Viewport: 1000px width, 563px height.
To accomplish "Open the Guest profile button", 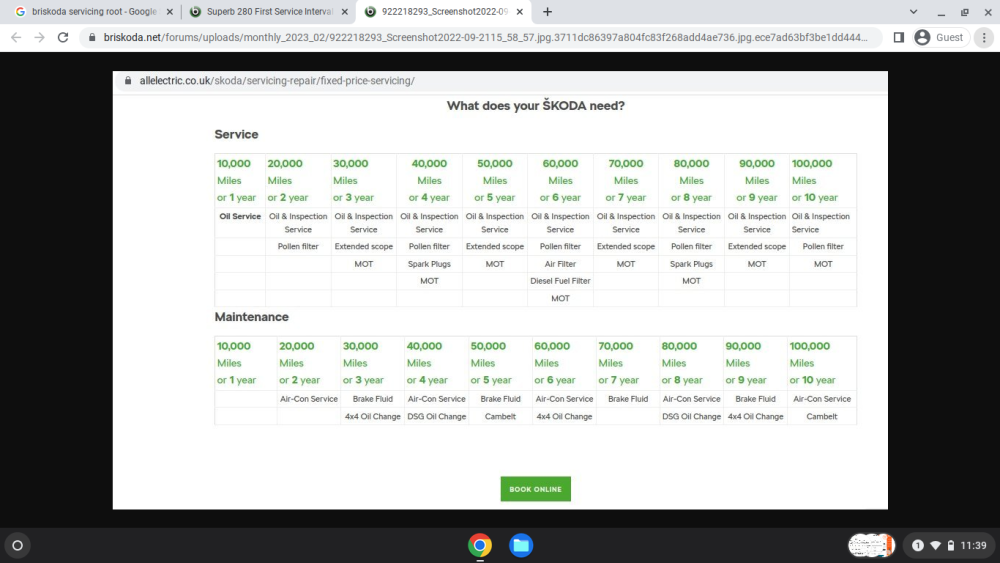I will (x=941, y=38).
